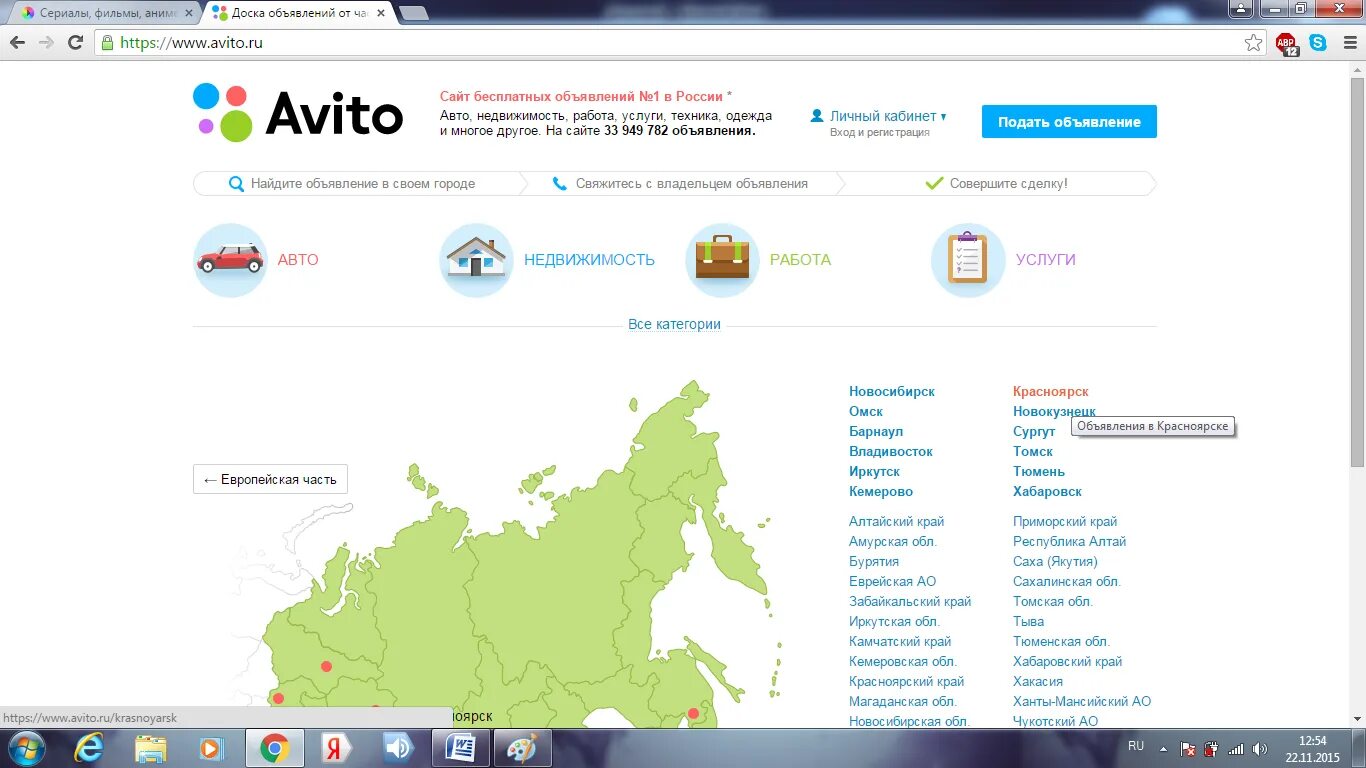The width and height of the screenshot is (1366, 768).
Task: Select city Иркутск
Action: pyautogui.click(x=875, y=471)
